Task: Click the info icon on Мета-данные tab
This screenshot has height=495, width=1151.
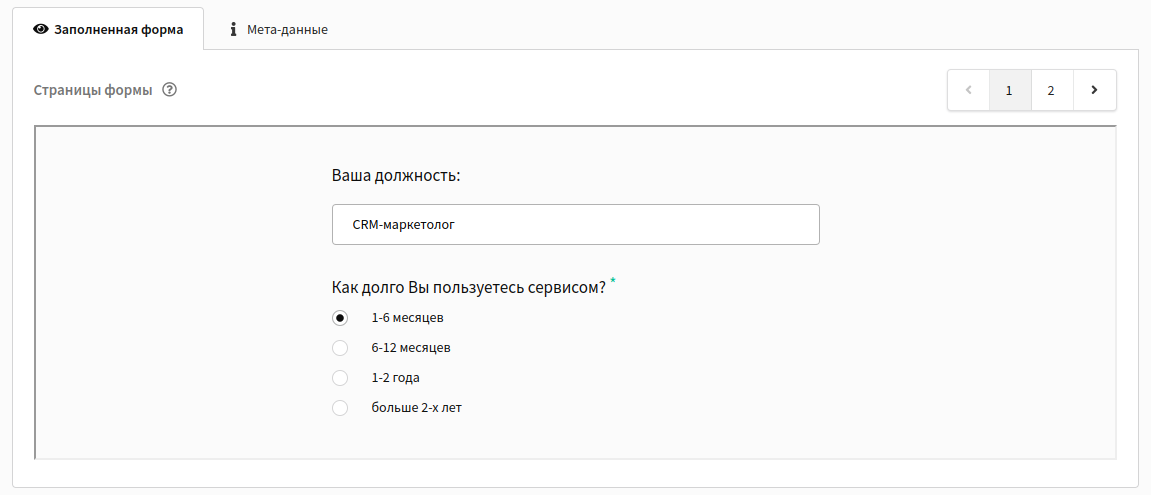Action: pyautogui.click(x=233, y=29)
